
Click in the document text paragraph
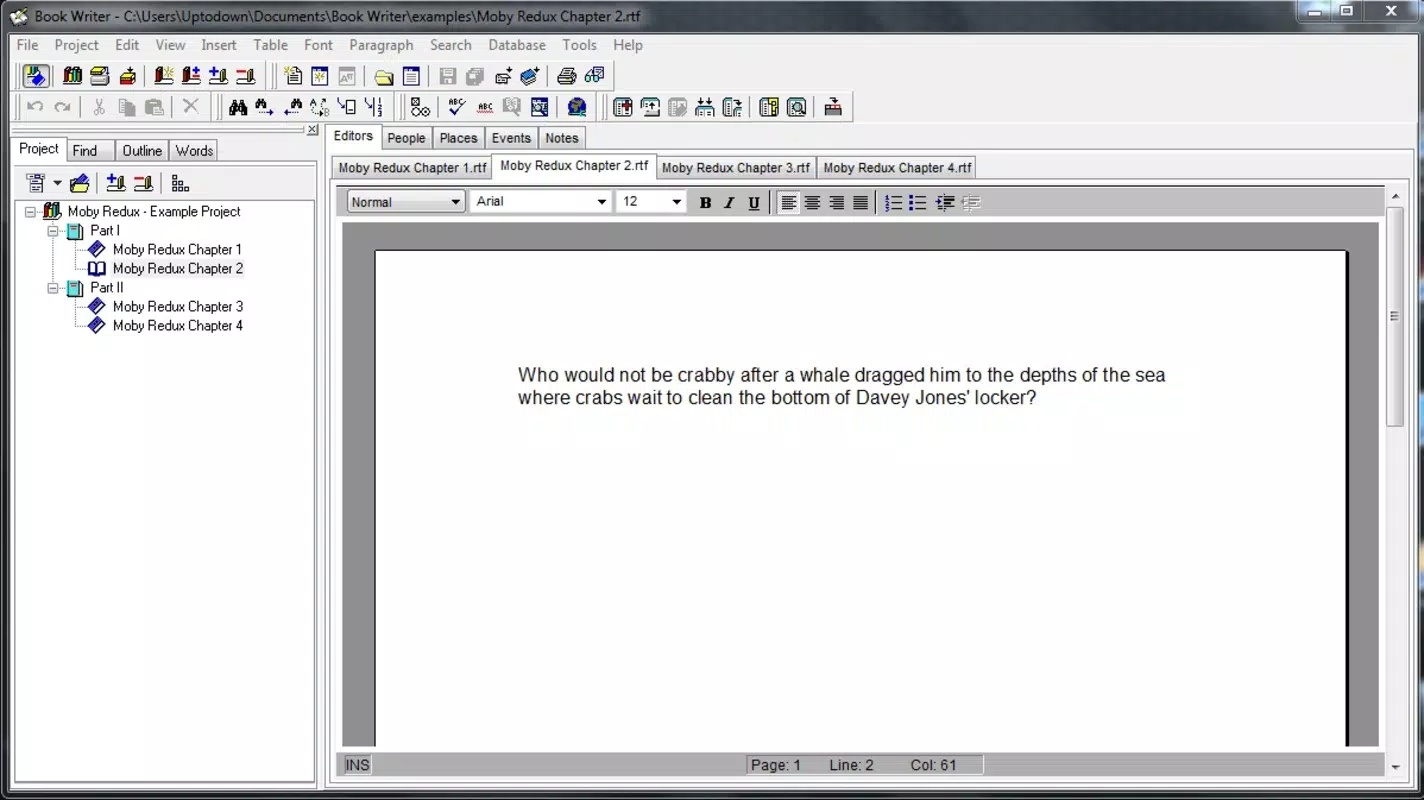click(x=841, y=386)
